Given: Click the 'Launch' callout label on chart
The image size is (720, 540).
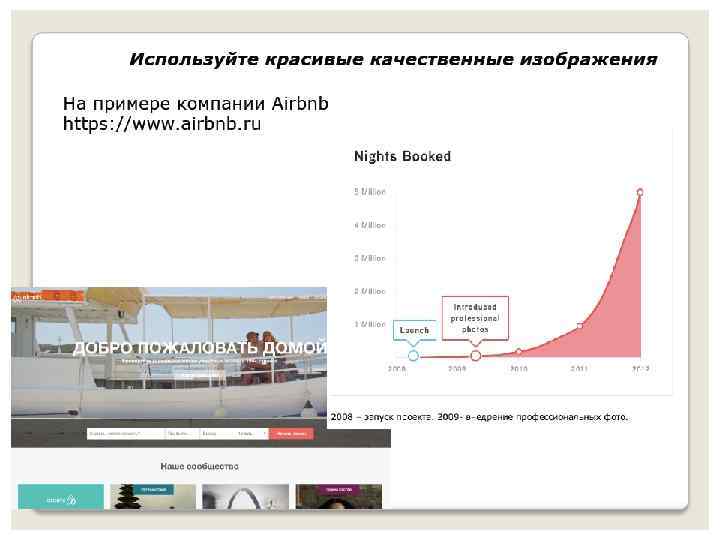Looking at the screenshot, I should click(414, 330).
